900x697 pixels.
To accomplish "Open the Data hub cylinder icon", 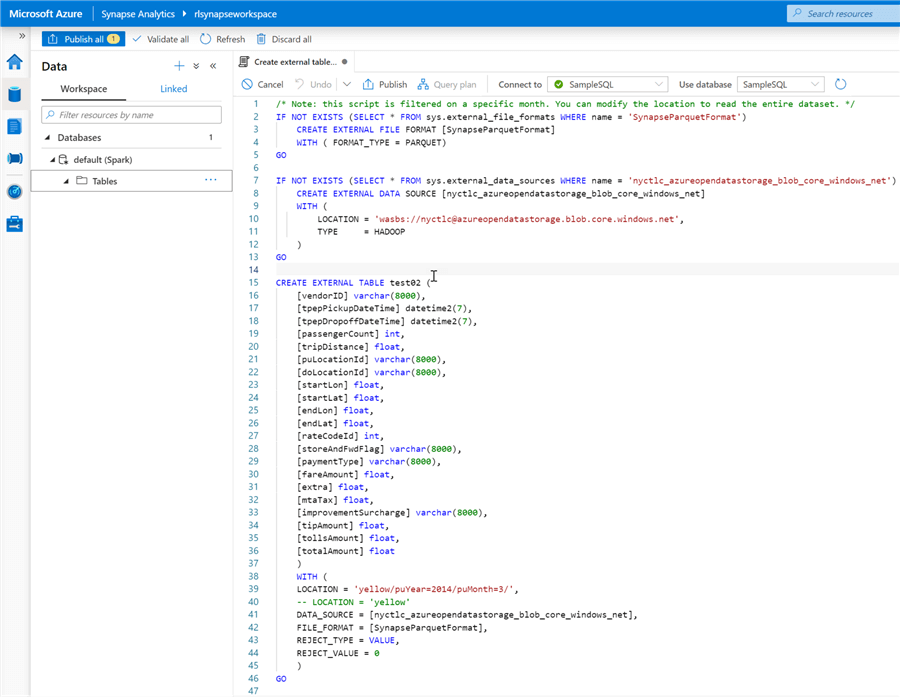I will pyautogui.click(x=15, y=94).
